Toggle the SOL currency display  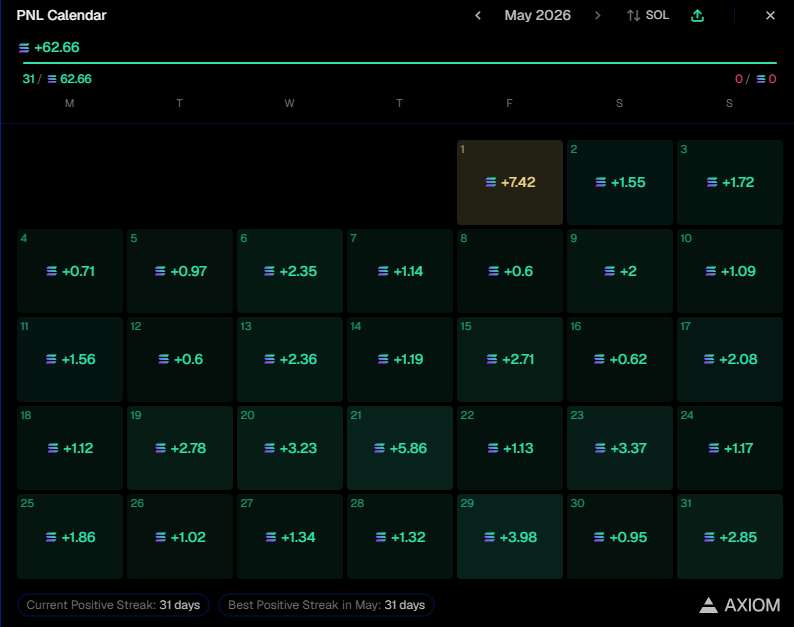(x=648, y=16)
